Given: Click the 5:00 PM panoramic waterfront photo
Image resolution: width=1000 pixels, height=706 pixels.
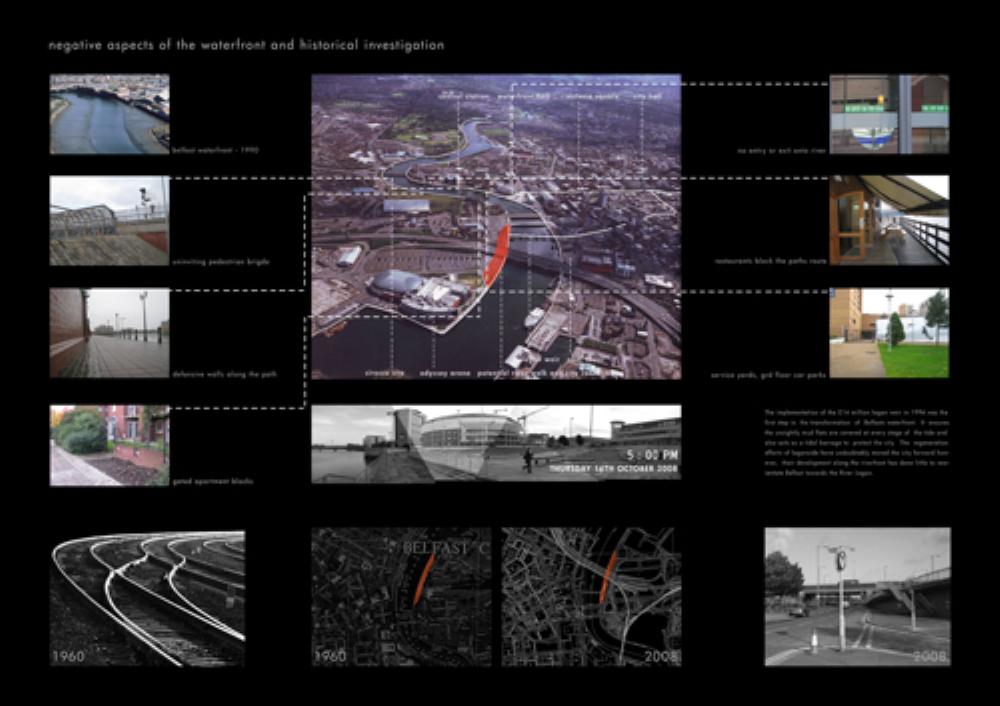Looking at the screenshot, I should 496,442.
